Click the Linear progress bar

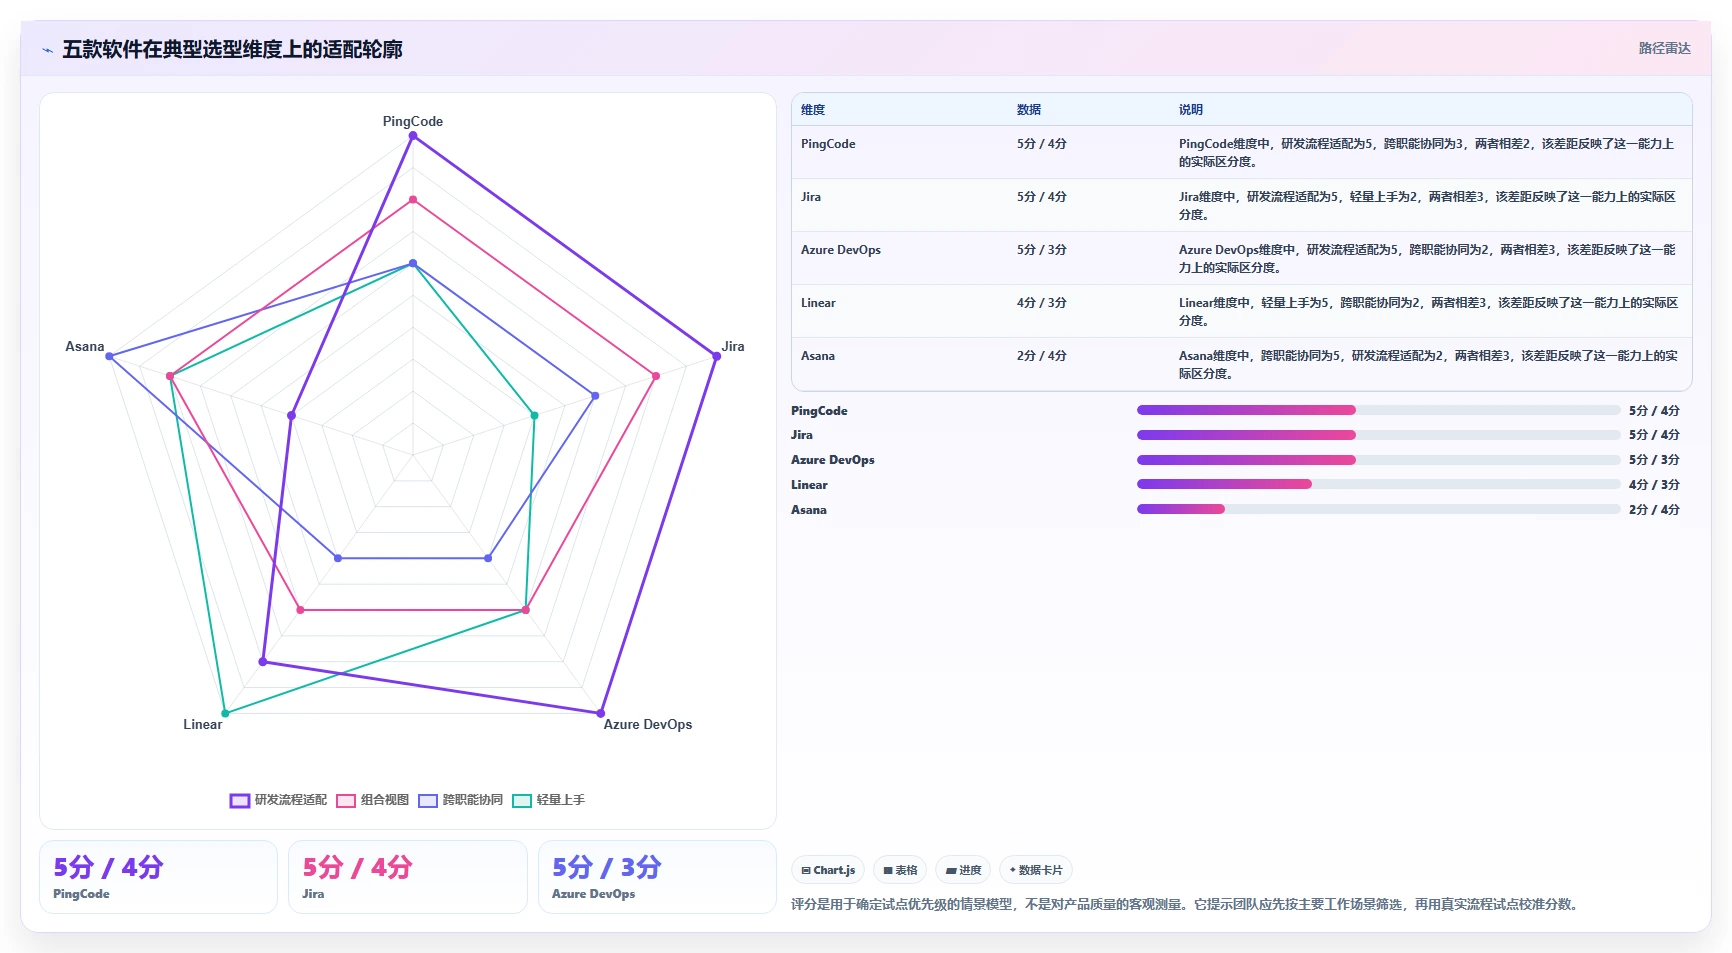click(x=1379, y=484)
